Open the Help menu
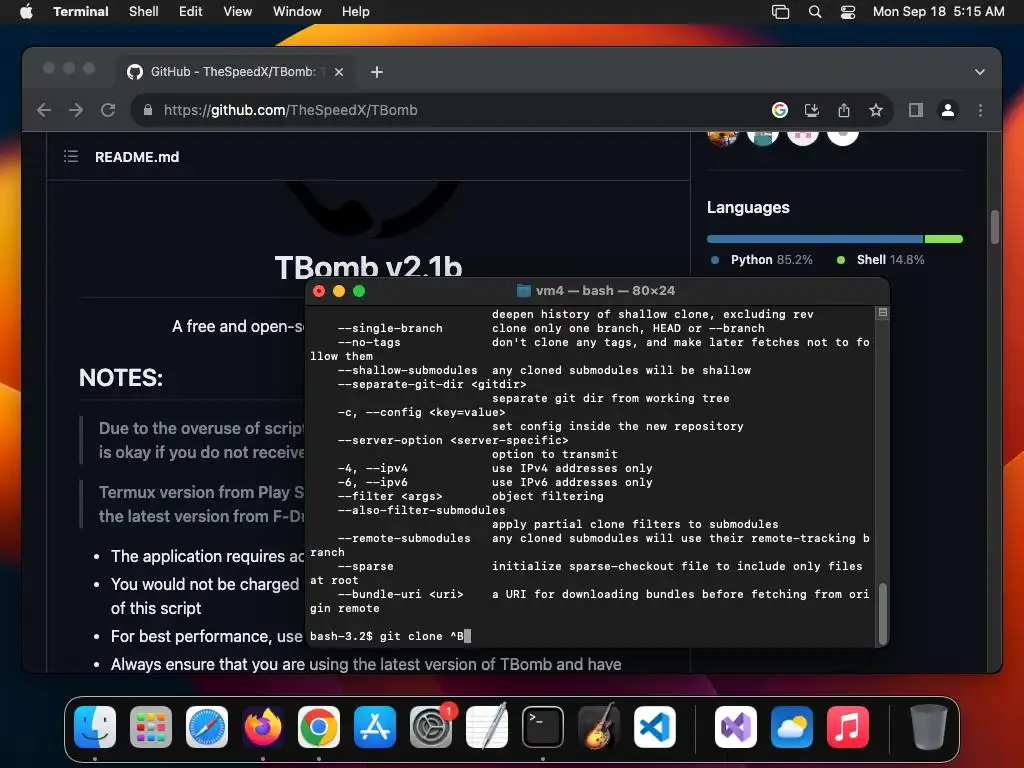The width and height of the screenshot is (1024, 768). 355,11
